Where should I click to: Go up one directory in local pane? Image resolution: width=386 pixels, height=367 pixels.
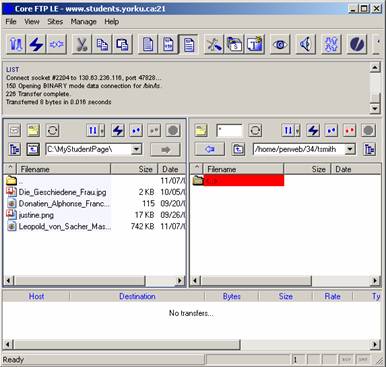[x=33, y=149]
